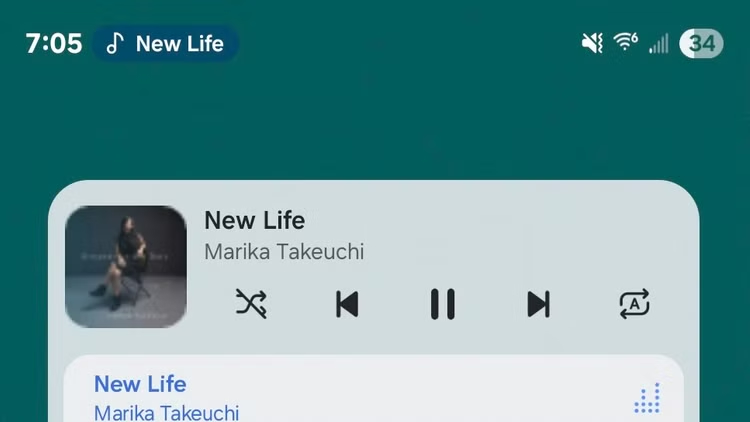Screen dimensions: 750x422
Task: Tap the Wi-Fi 6 status icon
Action: (x=626, y=42)
